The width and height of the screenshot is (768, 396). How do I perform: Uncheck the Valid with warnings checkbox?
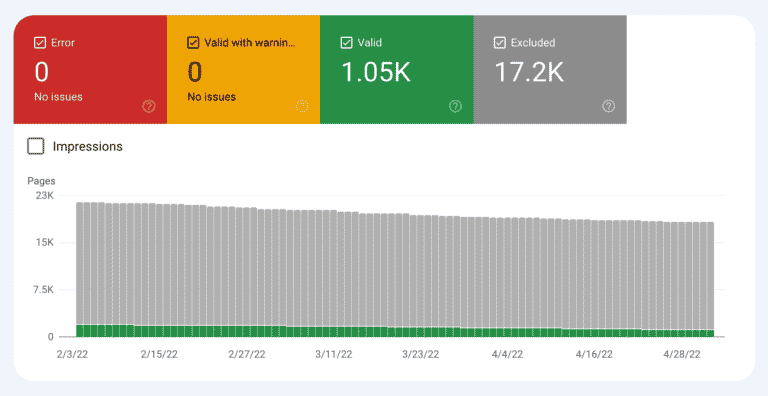193,43
